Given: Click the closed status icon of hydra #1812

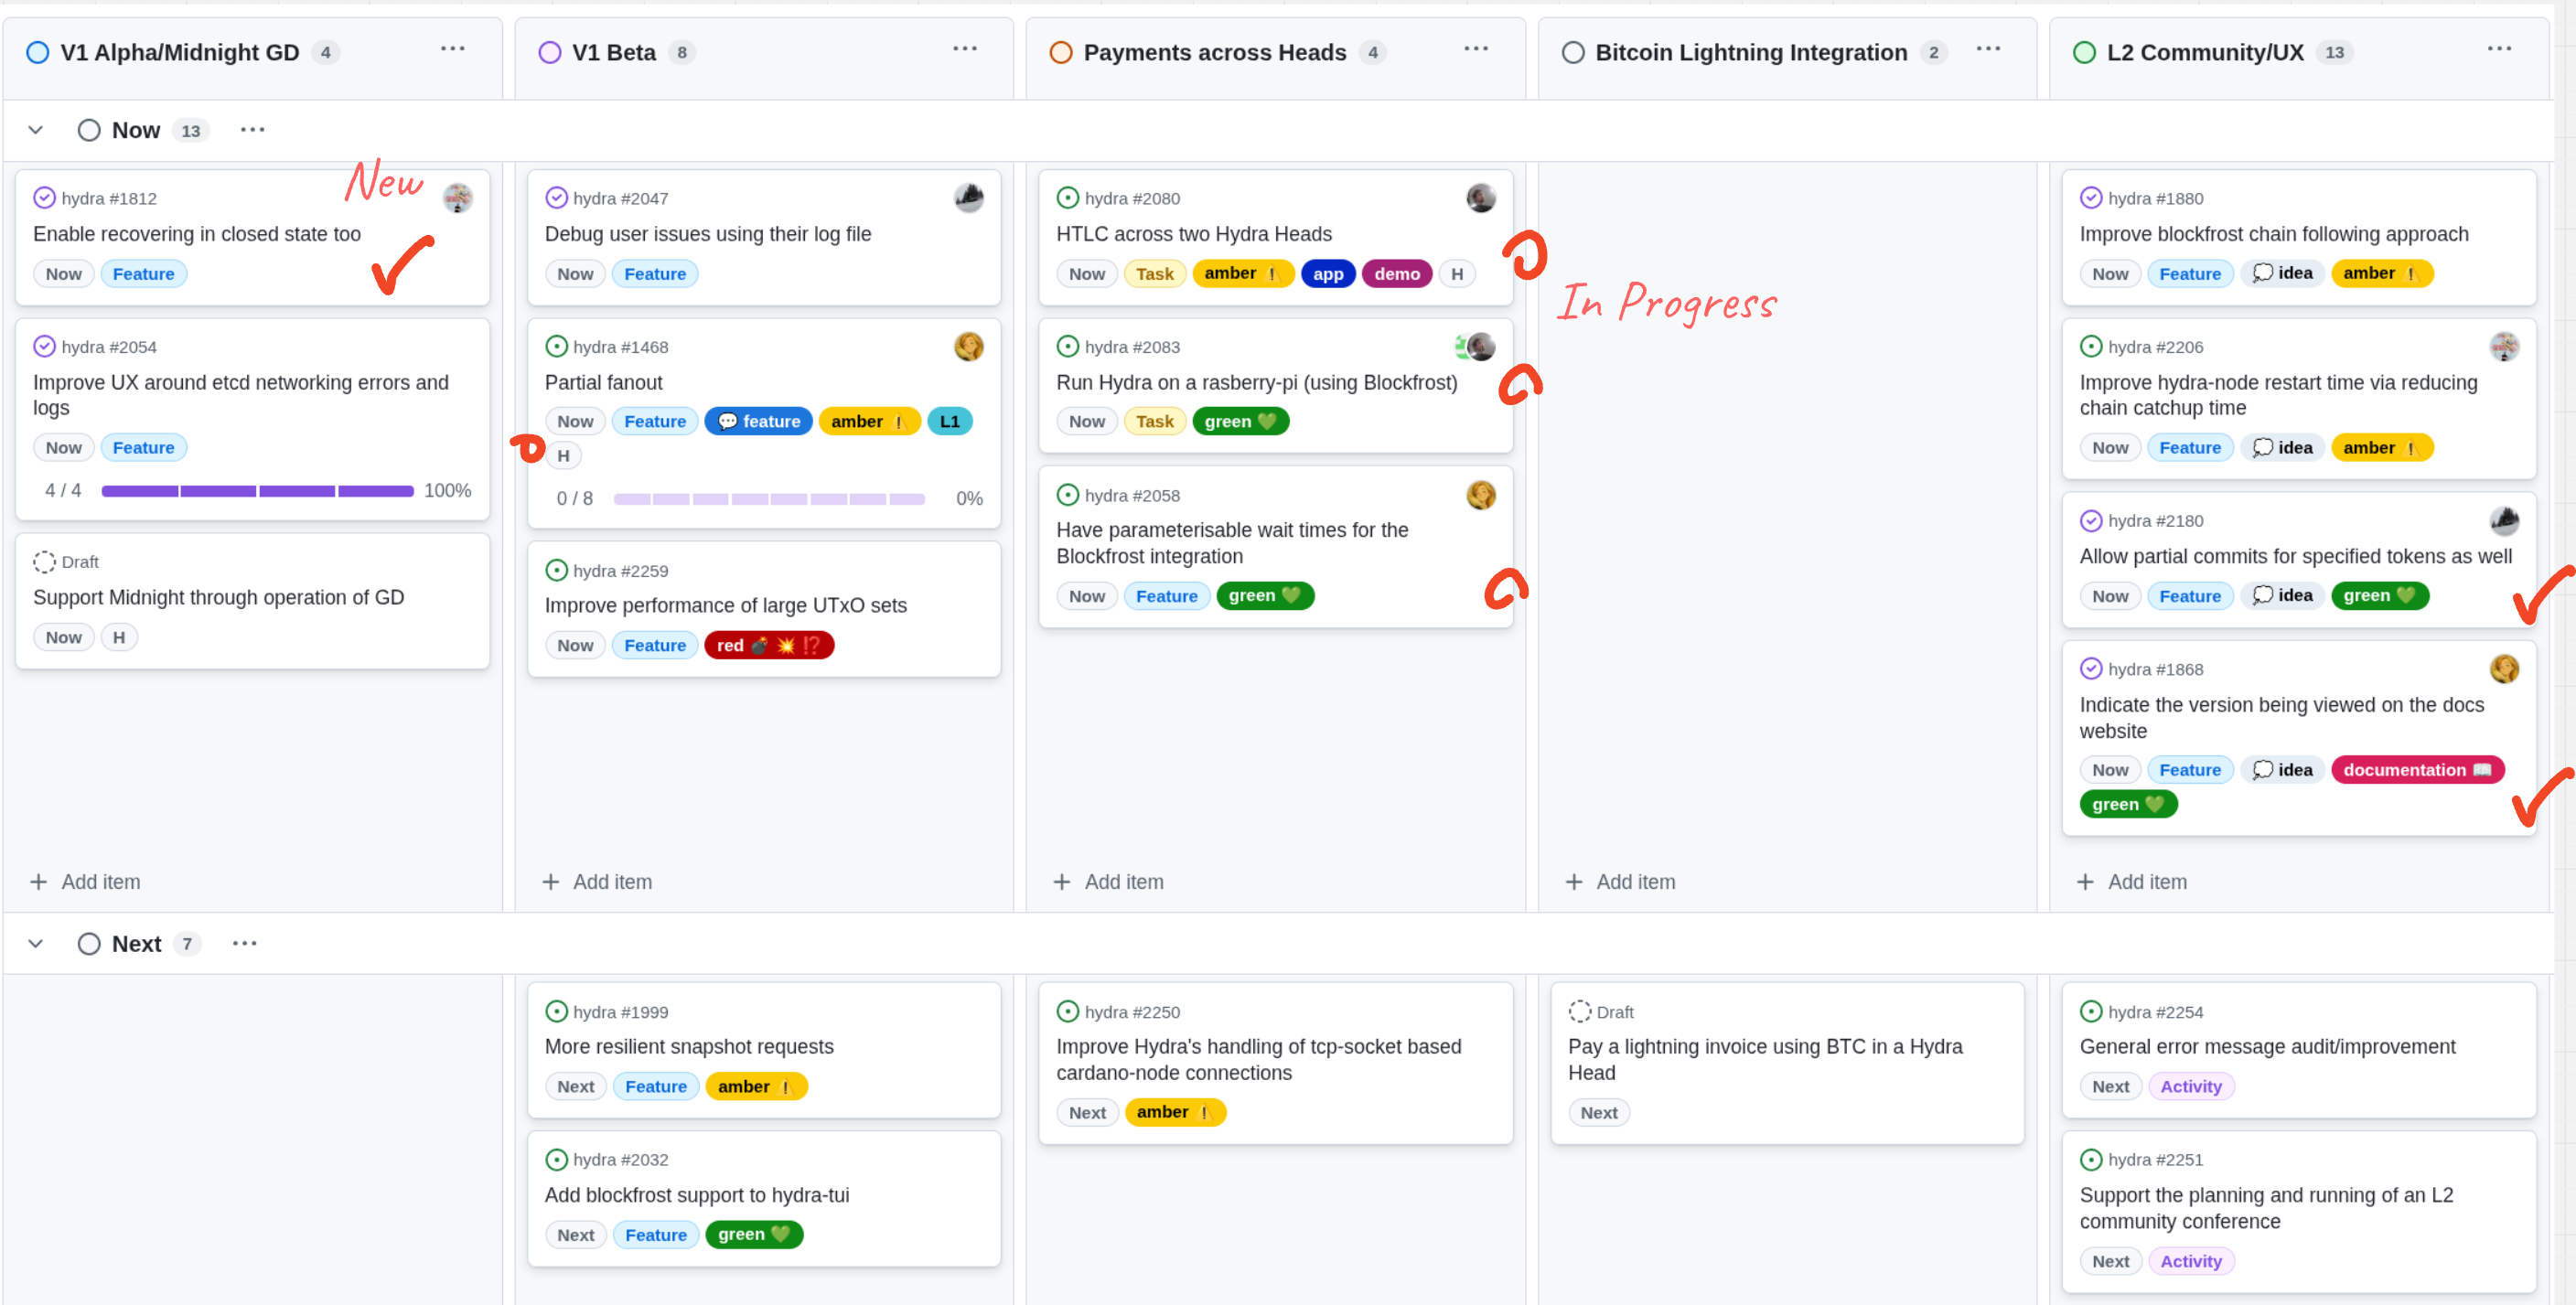Looking at the screenshot, I should pos(44,198).
